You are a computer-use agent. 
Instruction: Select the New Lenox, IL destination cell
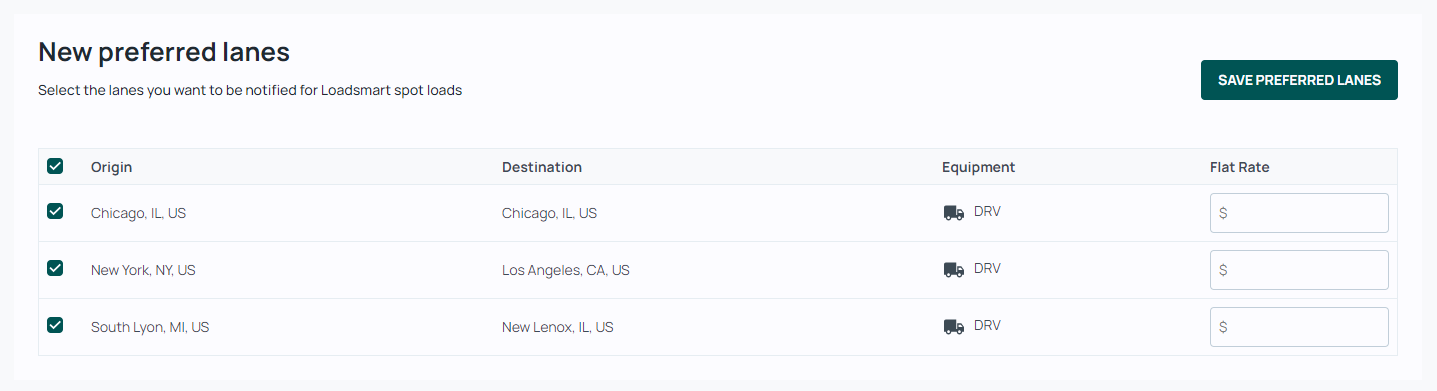[x=558, y=327]
